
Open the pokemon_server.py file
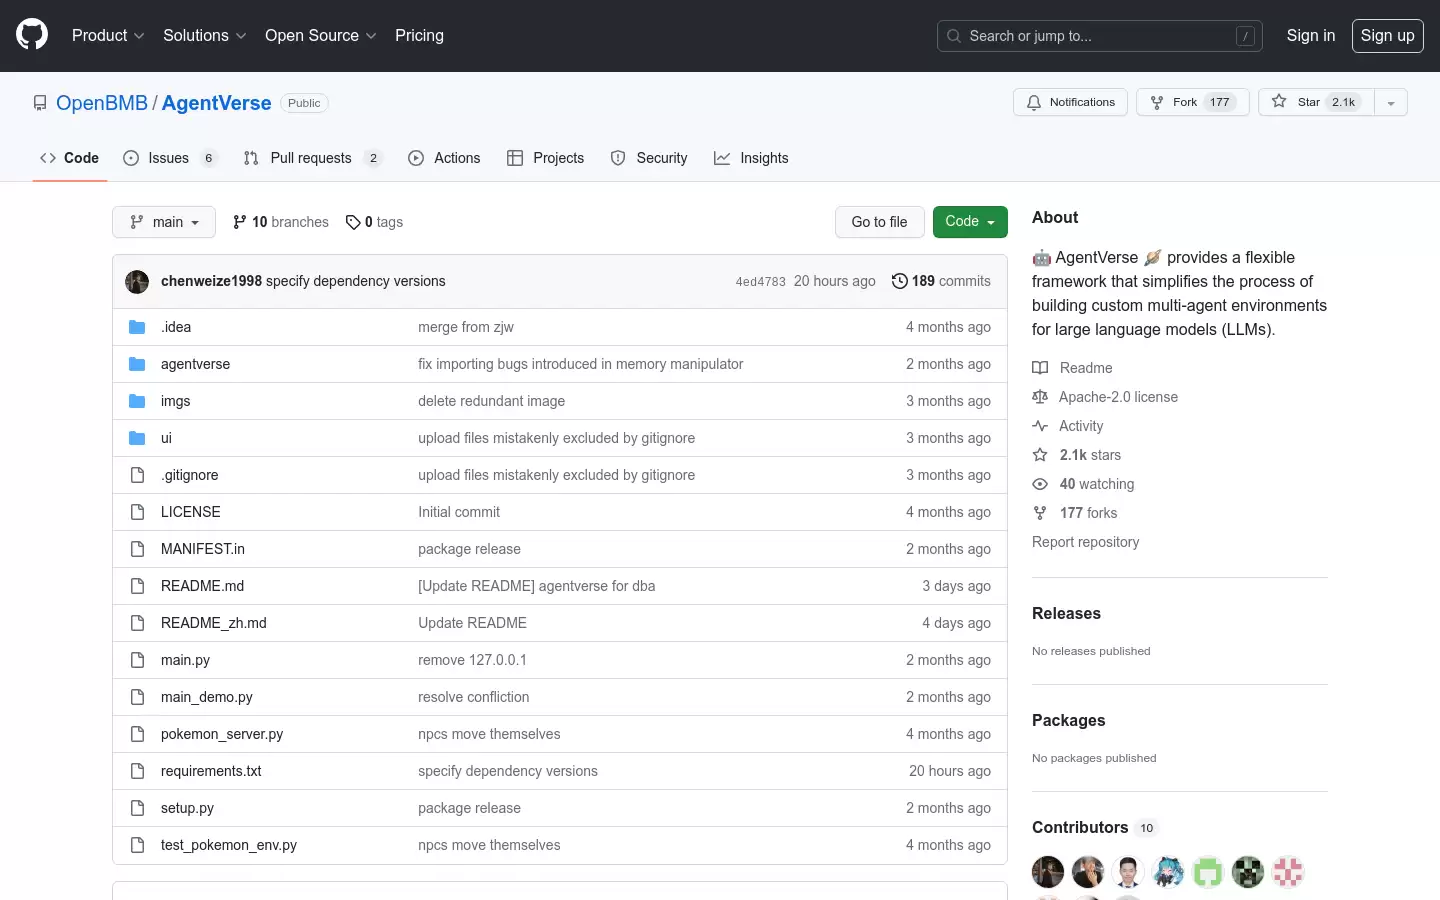click(222, 734)
